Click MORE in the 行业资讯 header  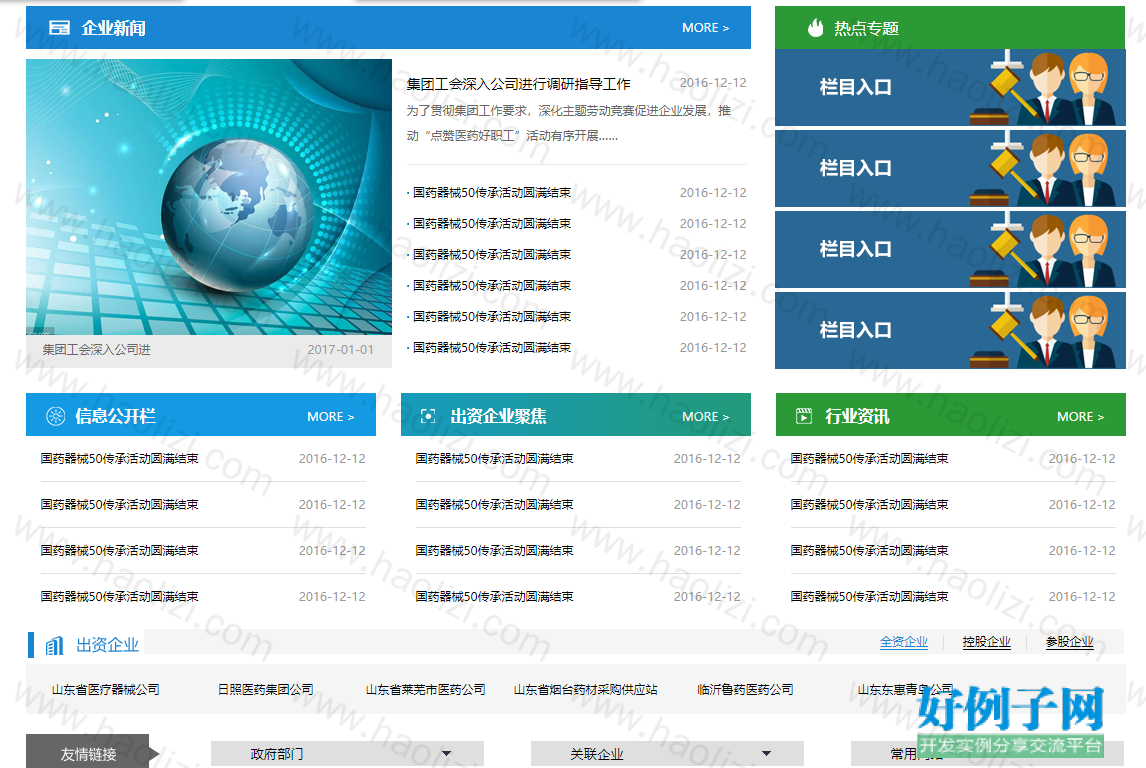(x=1080, y=417)
